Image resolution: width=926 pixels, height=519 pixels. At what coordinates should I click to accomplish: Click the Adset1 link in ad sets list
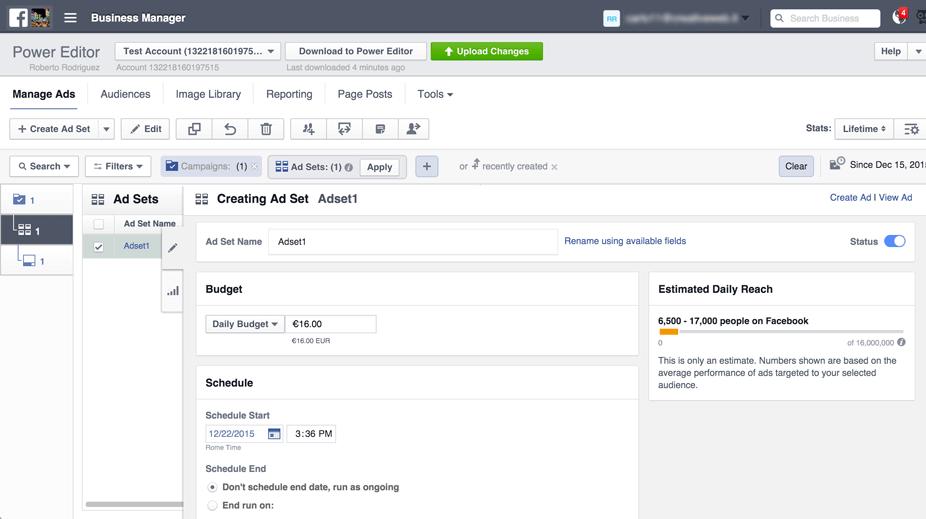tap(136, 246)
